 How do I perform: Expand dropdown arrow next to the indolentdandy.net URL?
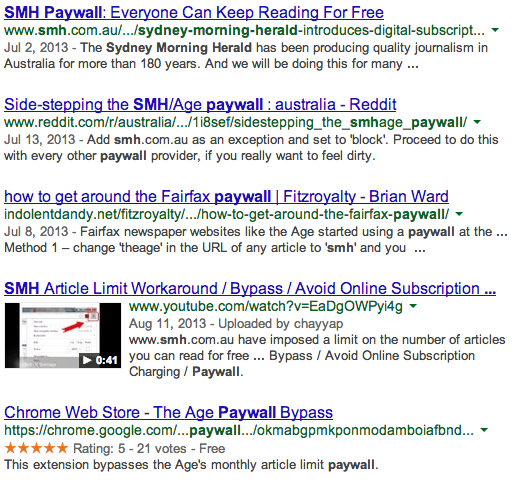pyautogui.click(x=459, y=214)
